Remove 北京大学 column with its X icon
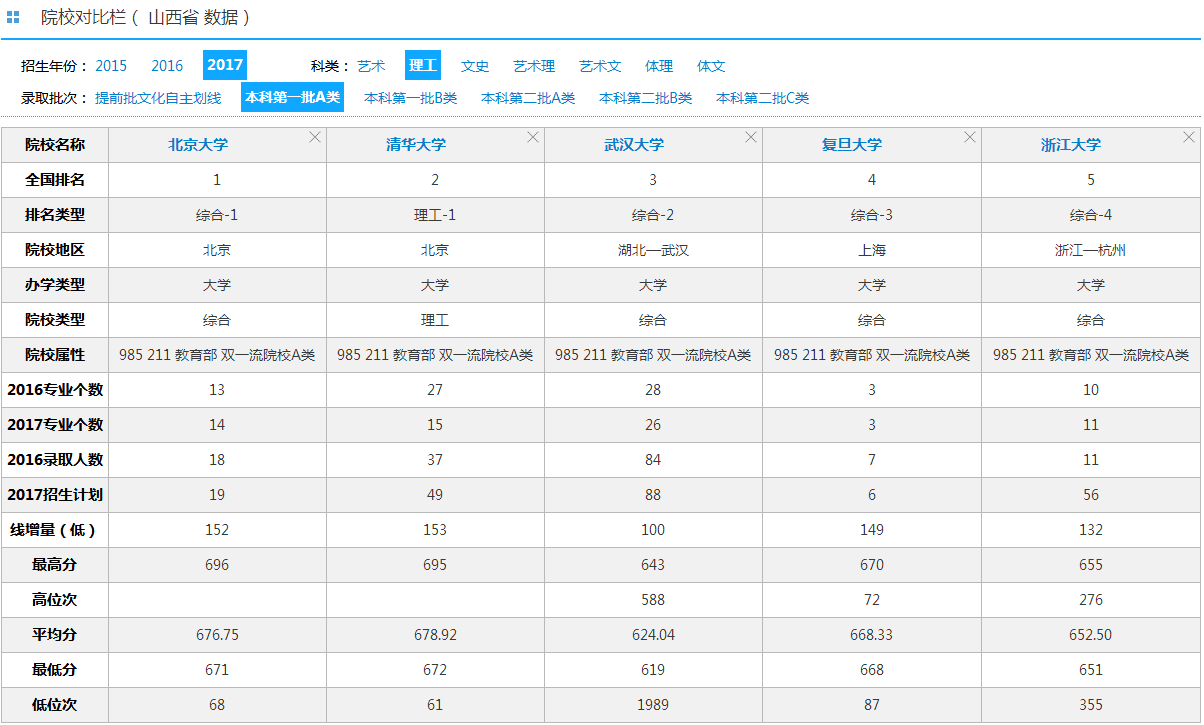The width and height of the screenshot is (1204, 725). pyautogui.click(x=315, y=137)
